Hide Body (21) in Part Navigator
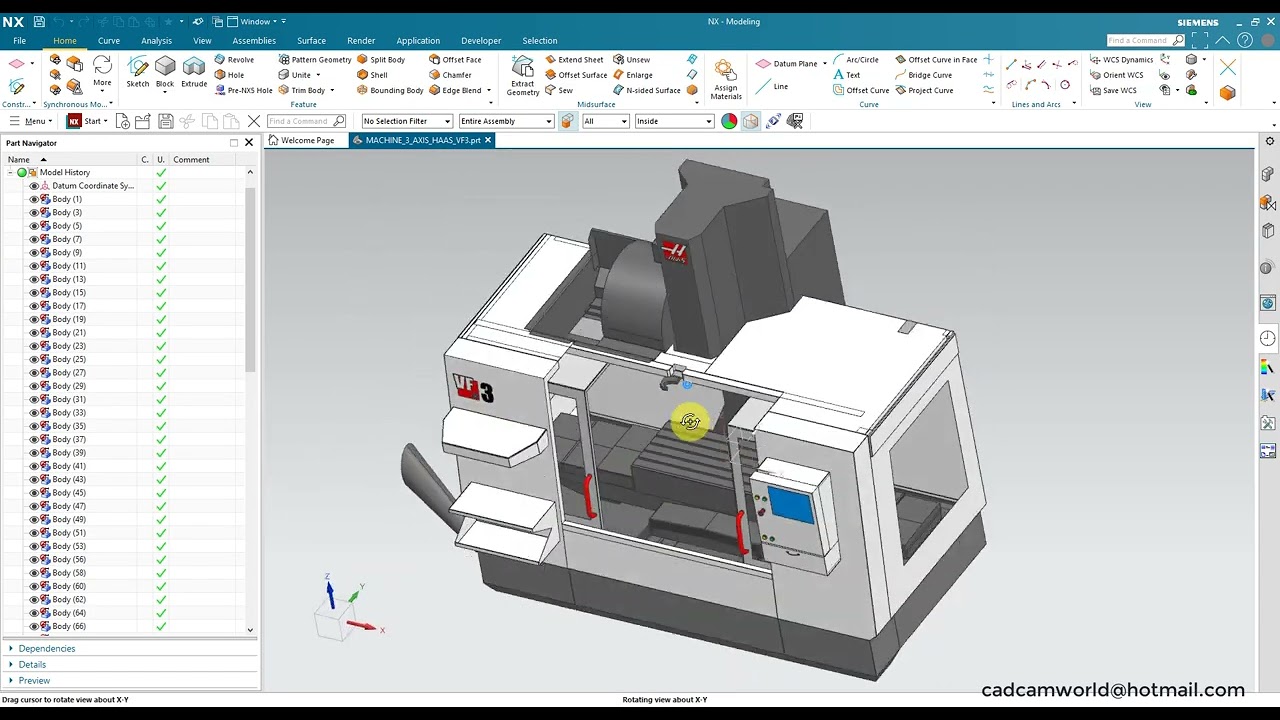 (x=34, y=332)
